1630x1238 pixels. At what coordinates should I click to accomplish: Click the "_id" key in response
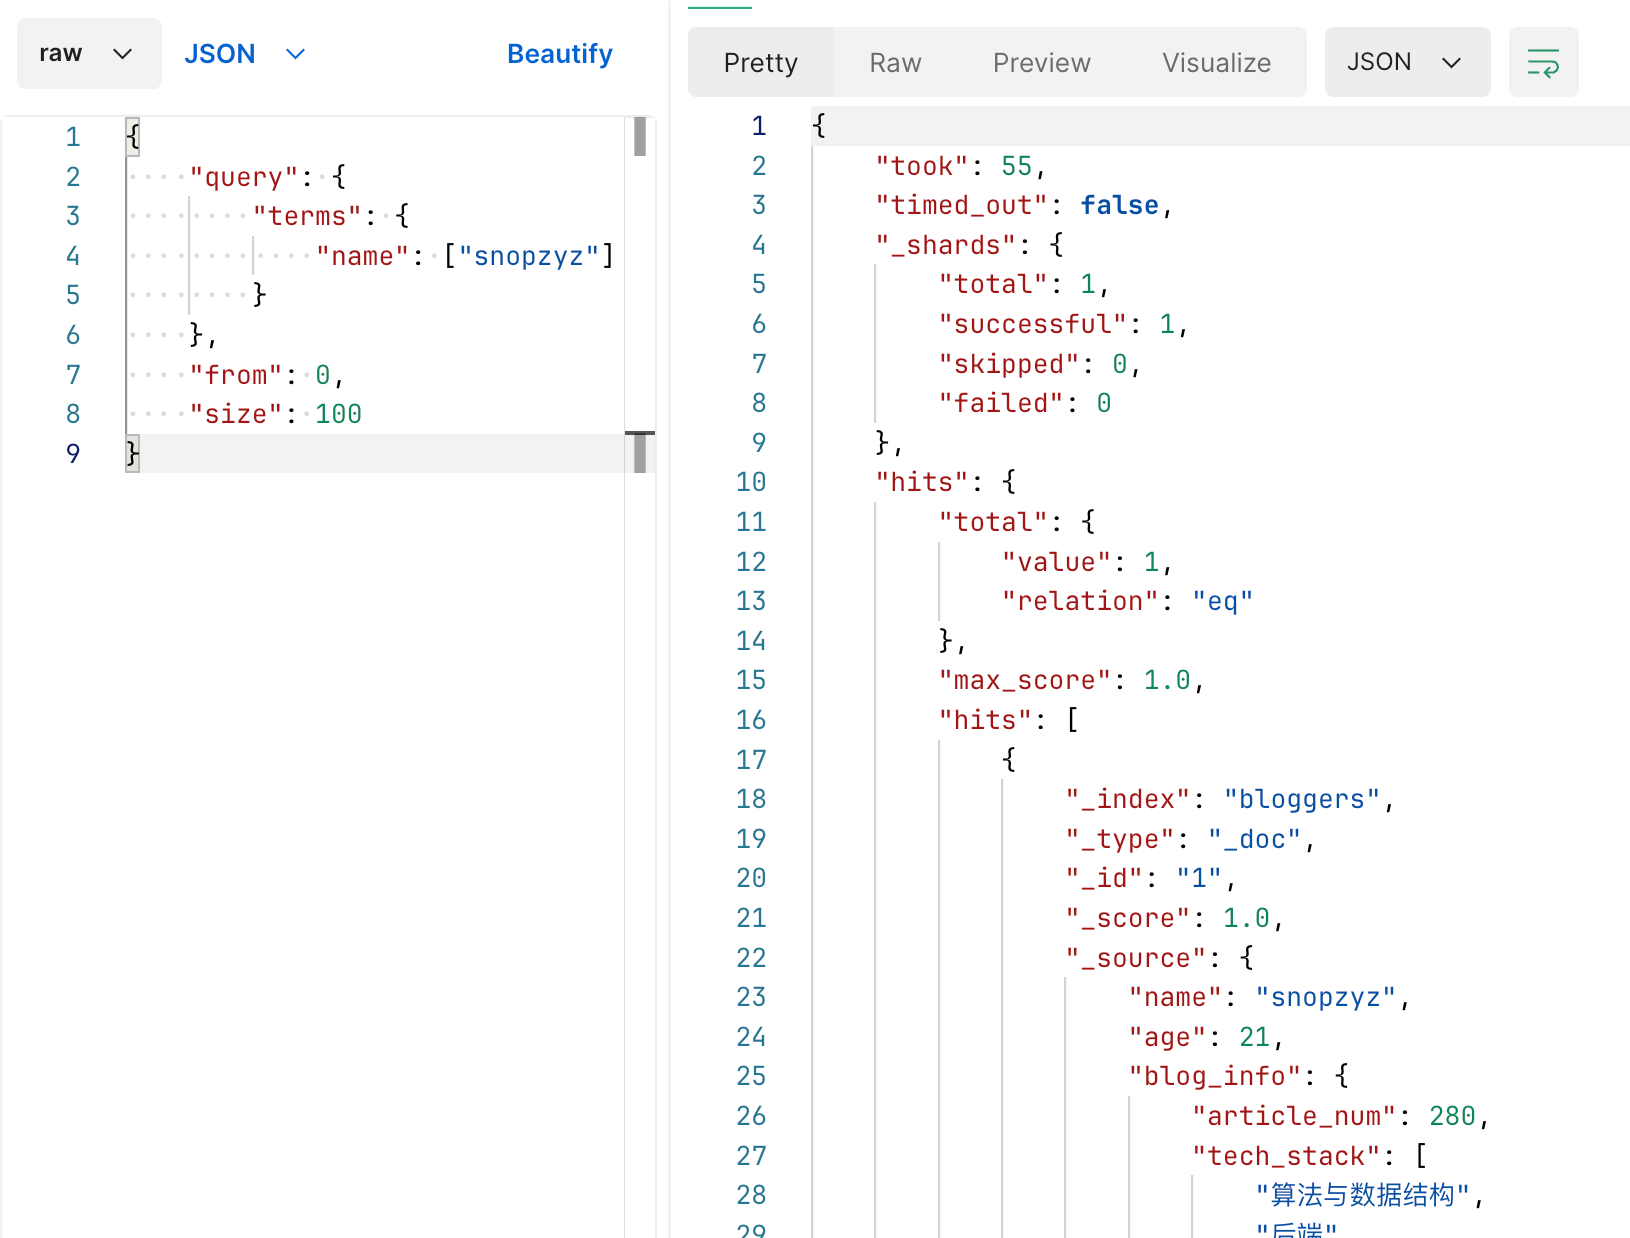pos(1104,878)
